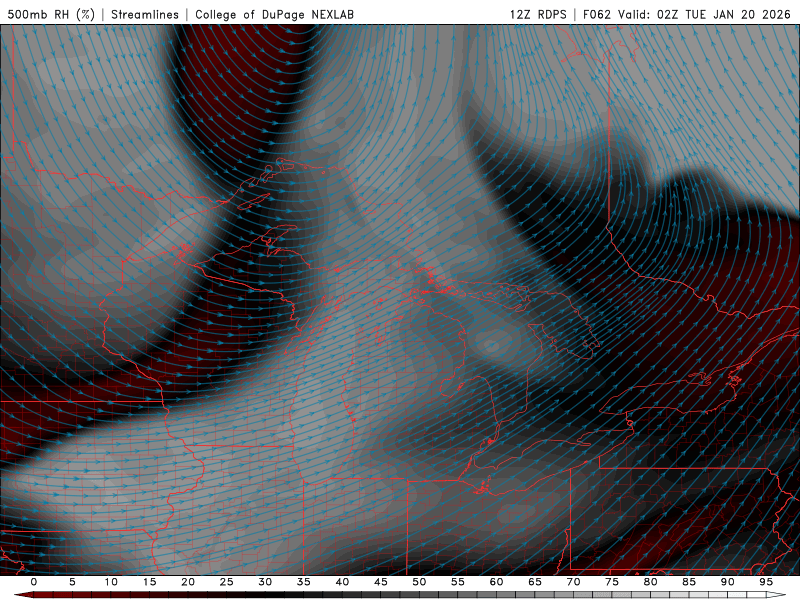800x600 pixels.
Task: Click the "500mb RH (%)" title text
Action: 51,14
